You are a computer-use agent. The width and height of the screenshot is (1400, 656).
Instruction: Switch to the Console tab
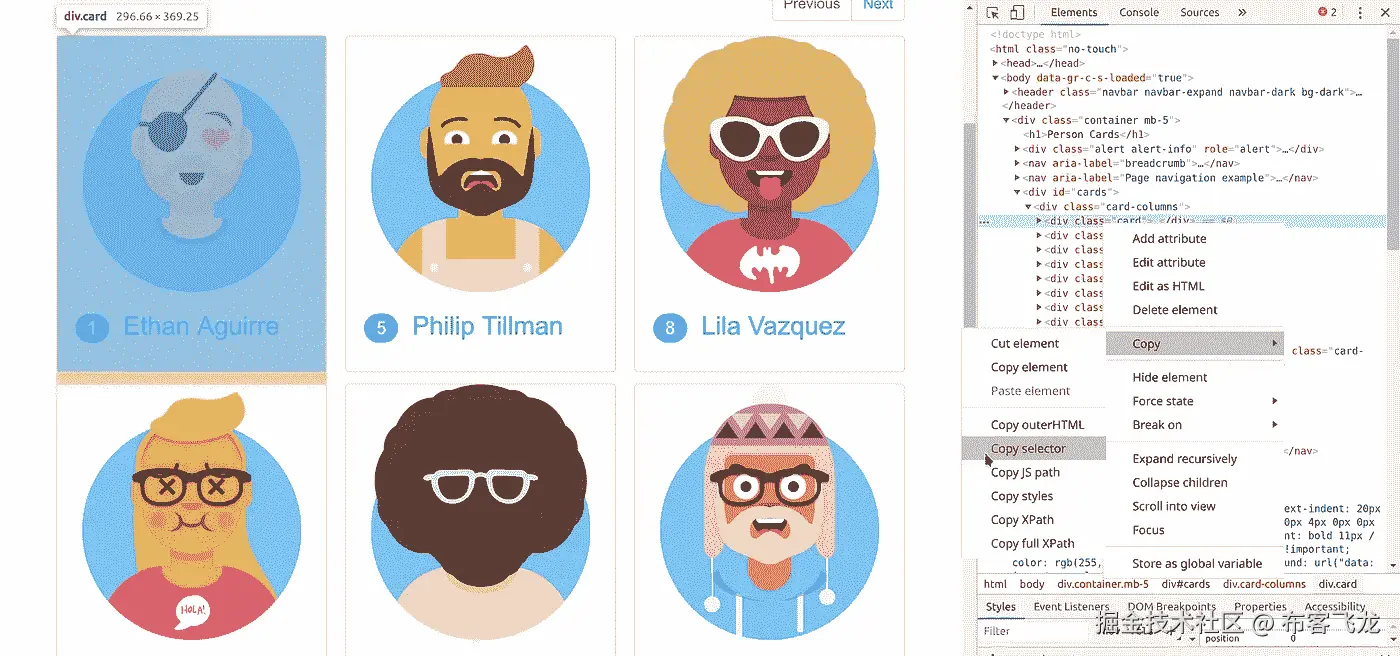(1139, 13)
